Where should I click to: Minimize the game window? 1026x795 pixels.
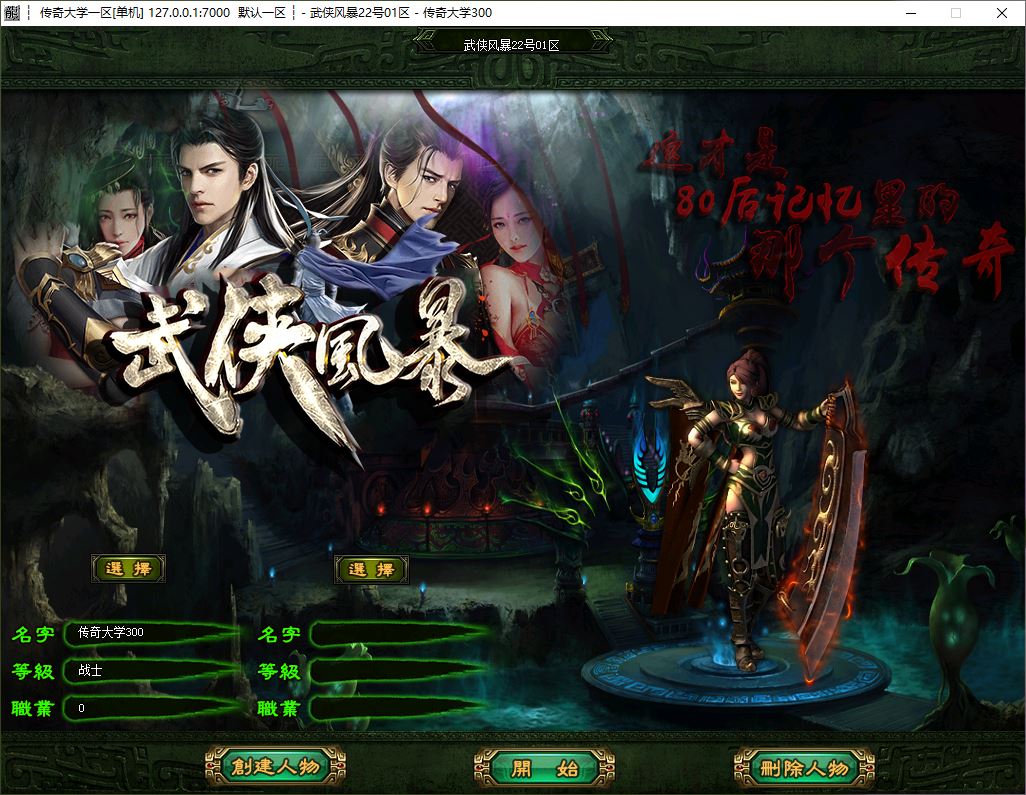click(x=911, y=12)
